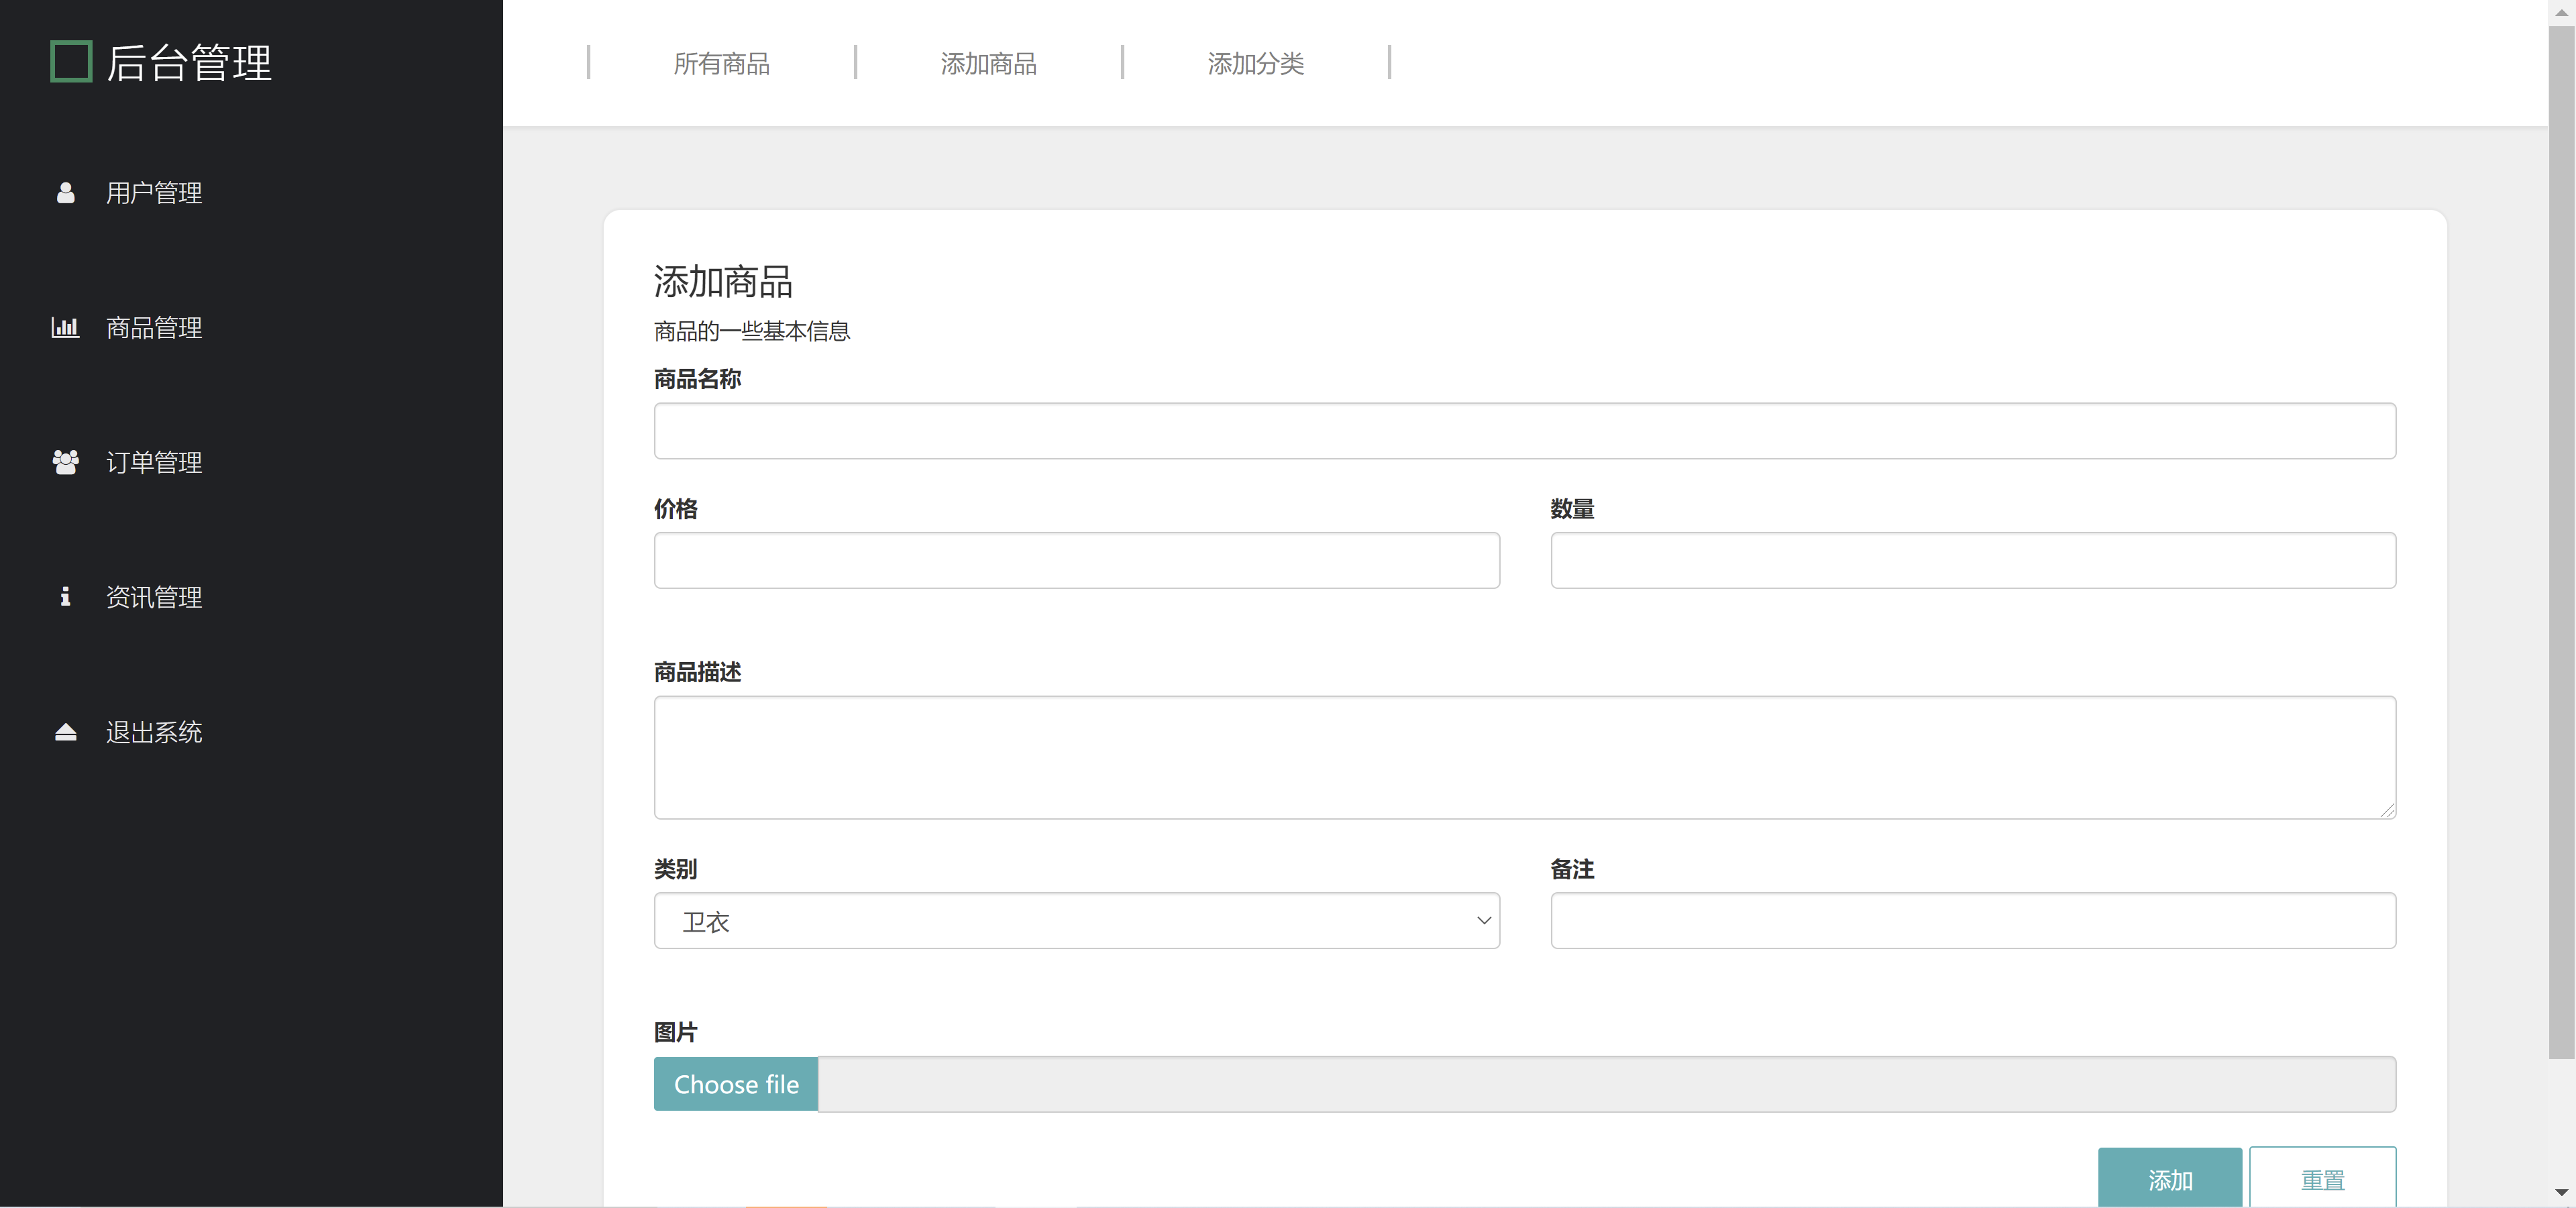Go to the 添加分类 tab
Image resolution: width=2576 pixels, height=1208 pixels.
click(1255, 64)
